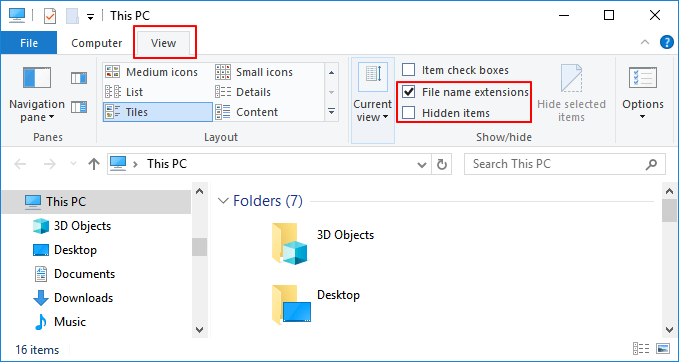Click navigation pane scroll up arrow

coord(199,191)
